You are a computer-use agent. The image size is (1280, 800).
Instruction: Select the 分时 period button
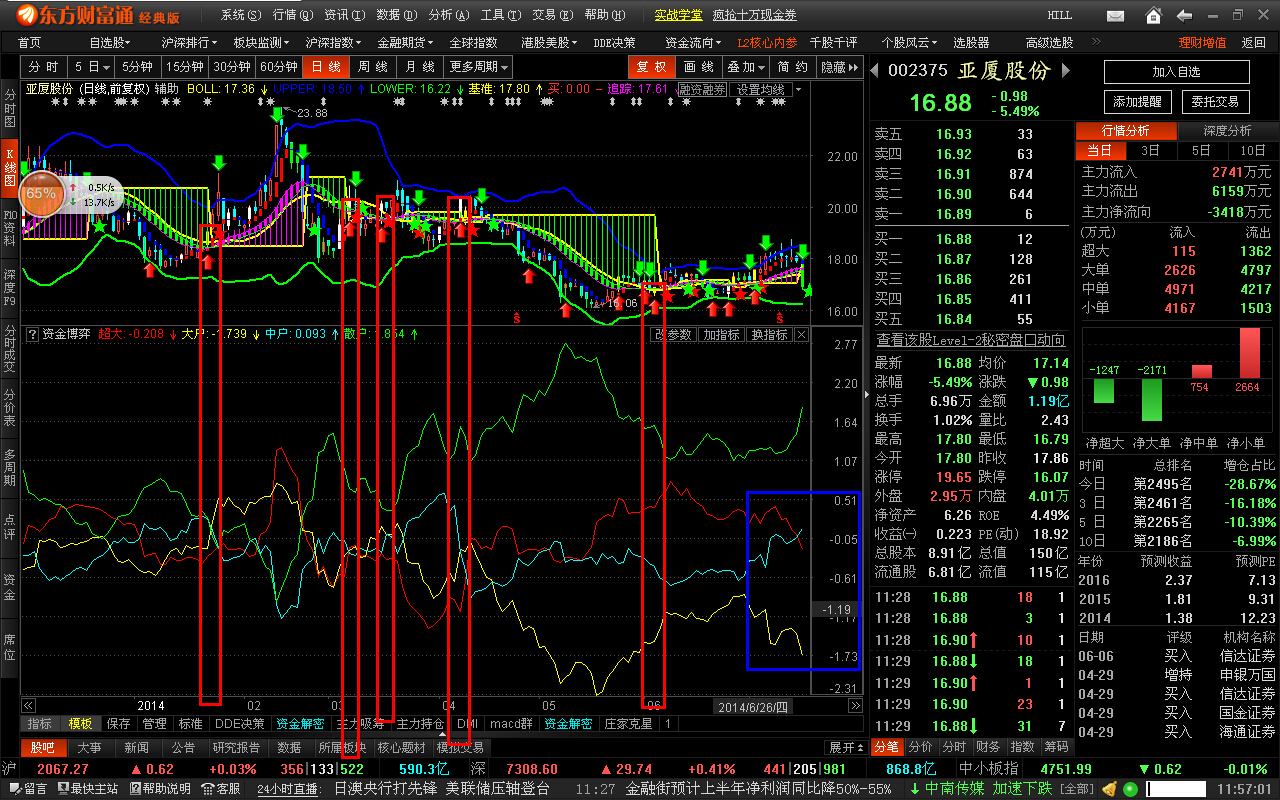45,67
